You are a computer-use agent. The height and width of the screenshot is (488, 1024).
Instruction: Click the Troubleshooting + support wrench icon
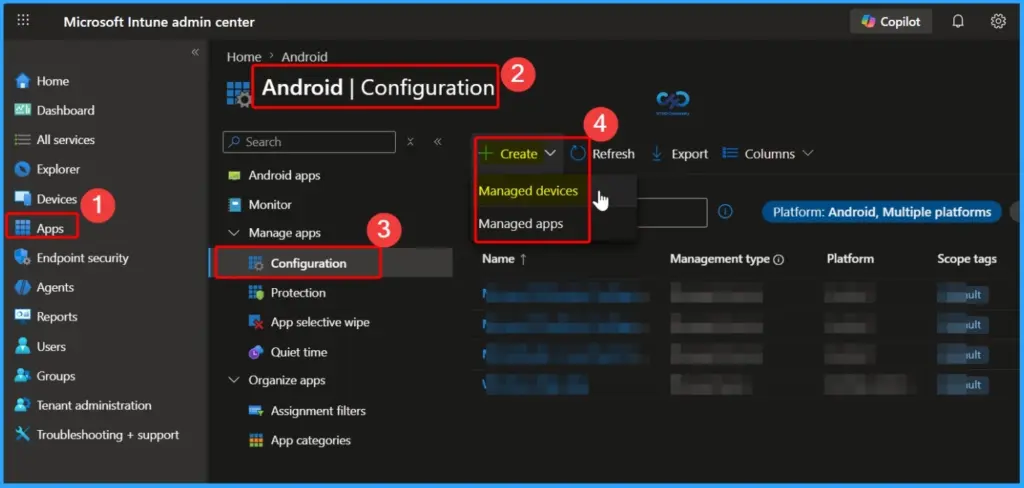tap(23, 434)
